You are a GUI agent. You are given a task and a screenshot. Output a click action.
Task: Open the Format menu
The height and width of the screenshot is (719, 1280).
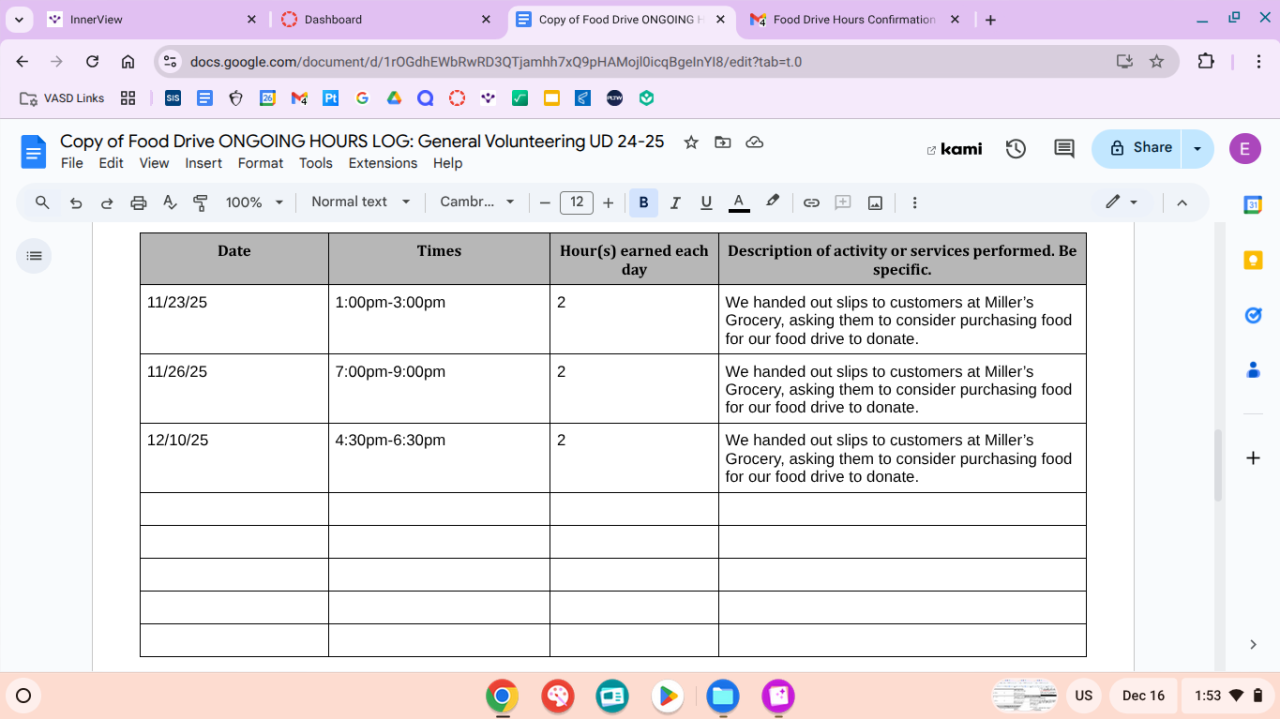[x=260, y=163]
